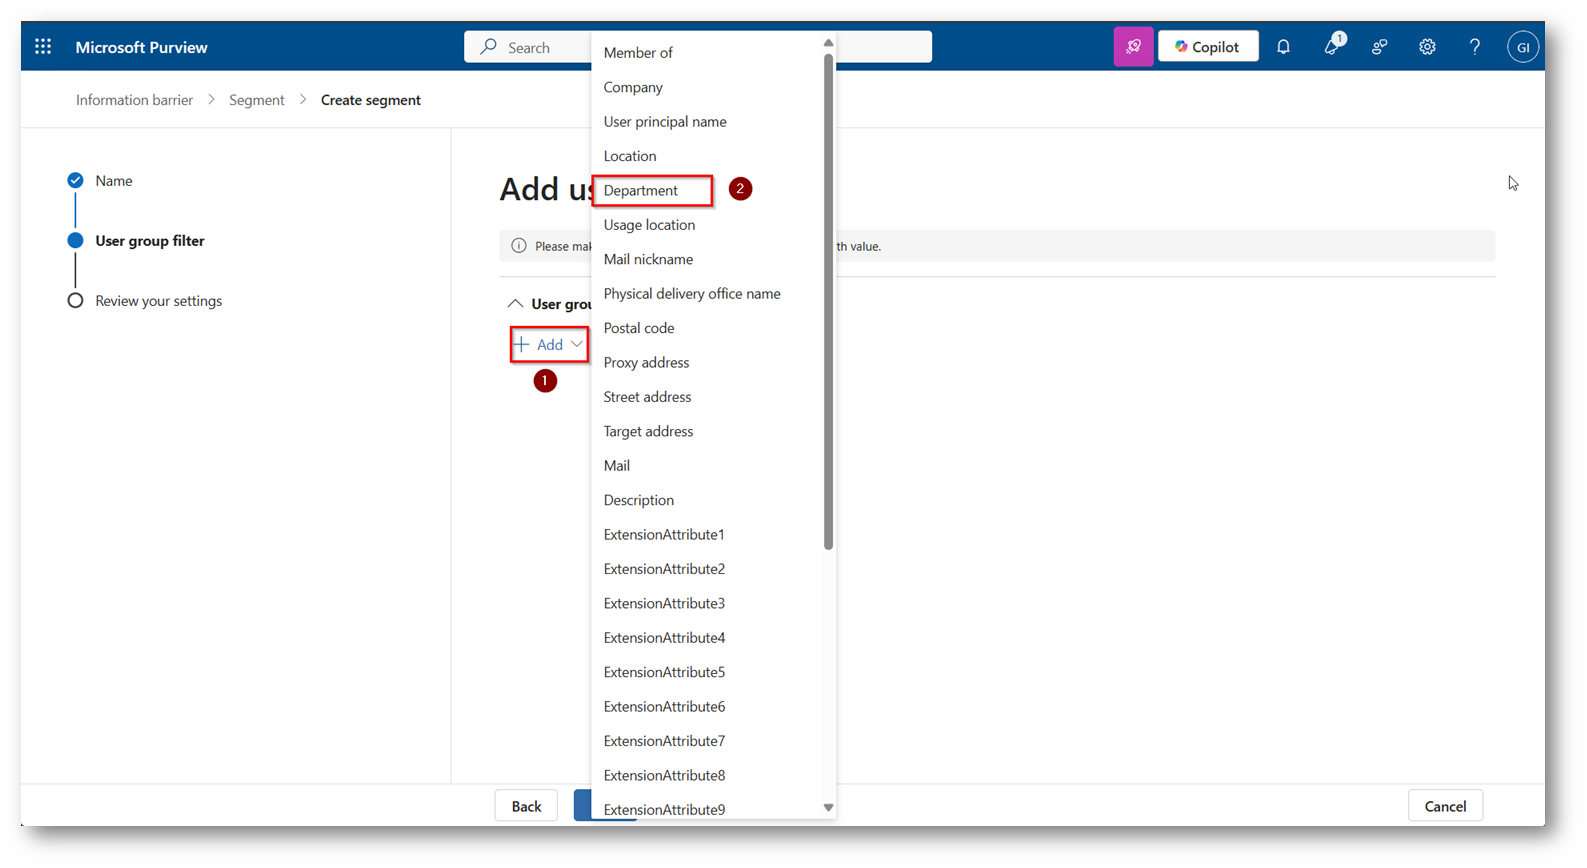The image size is (1587, 868).
Task: Click the Cancel button
Action: 1445,806
